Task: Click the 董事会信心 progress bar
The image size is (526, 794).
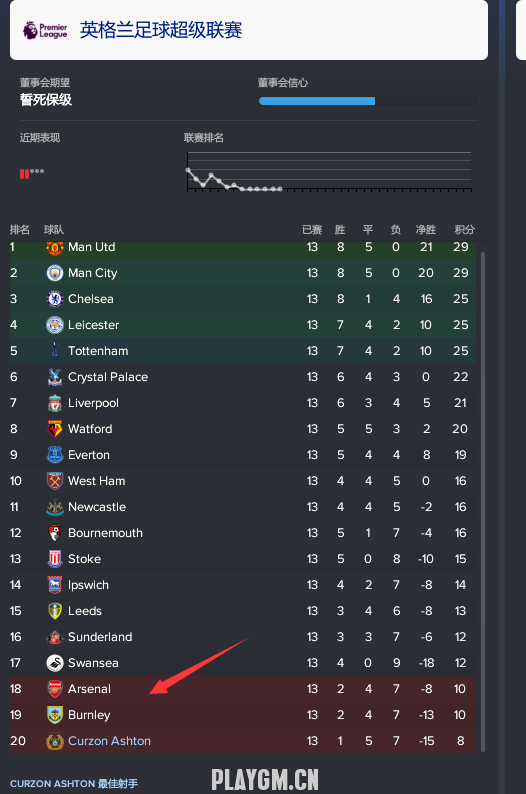Action: tap(368, 101)
